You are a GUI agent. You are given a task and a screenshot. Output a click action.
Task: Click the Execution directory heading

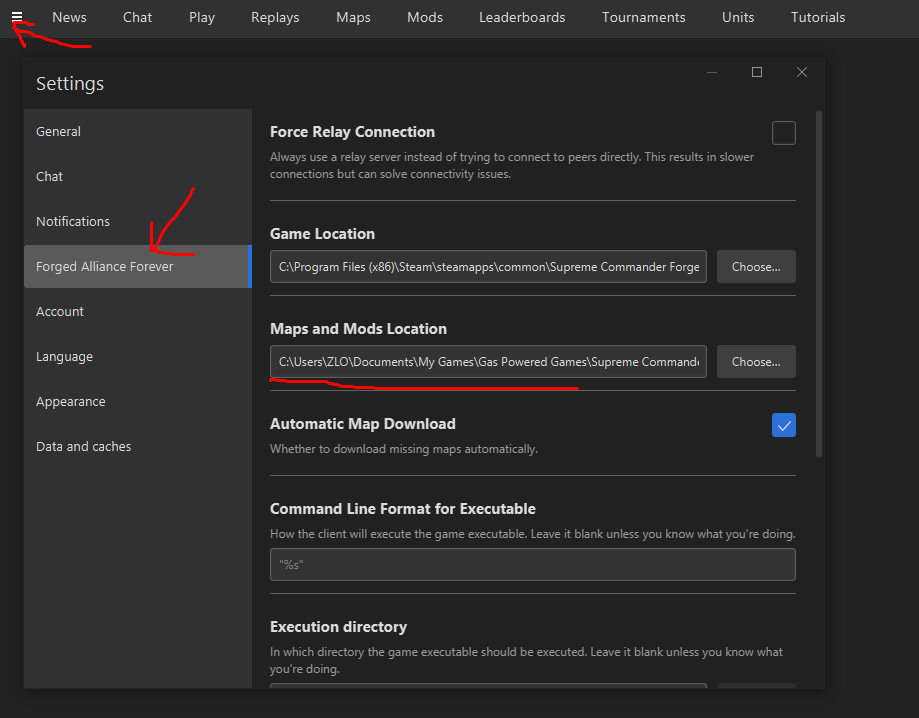[338, 627]
